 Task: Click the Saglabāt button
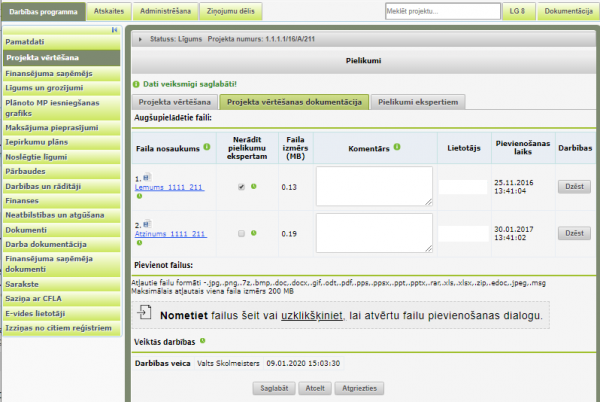click(x=274, y=388)
